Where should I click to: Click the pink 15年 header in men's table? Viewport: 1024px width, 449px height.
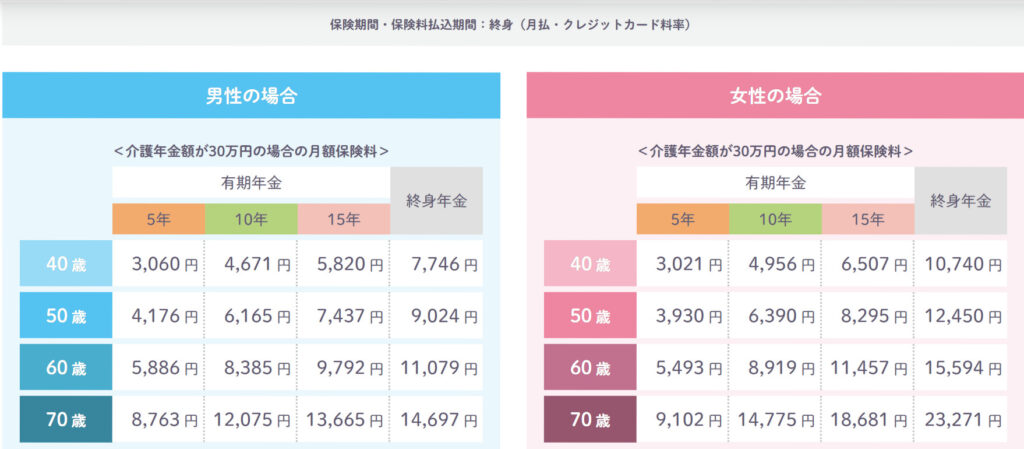[343, 219]
